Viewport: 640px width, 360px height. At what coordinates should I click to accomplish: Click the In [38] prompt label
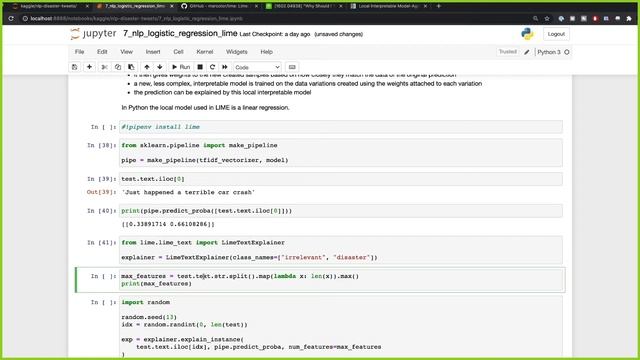(x=102, y=145)
